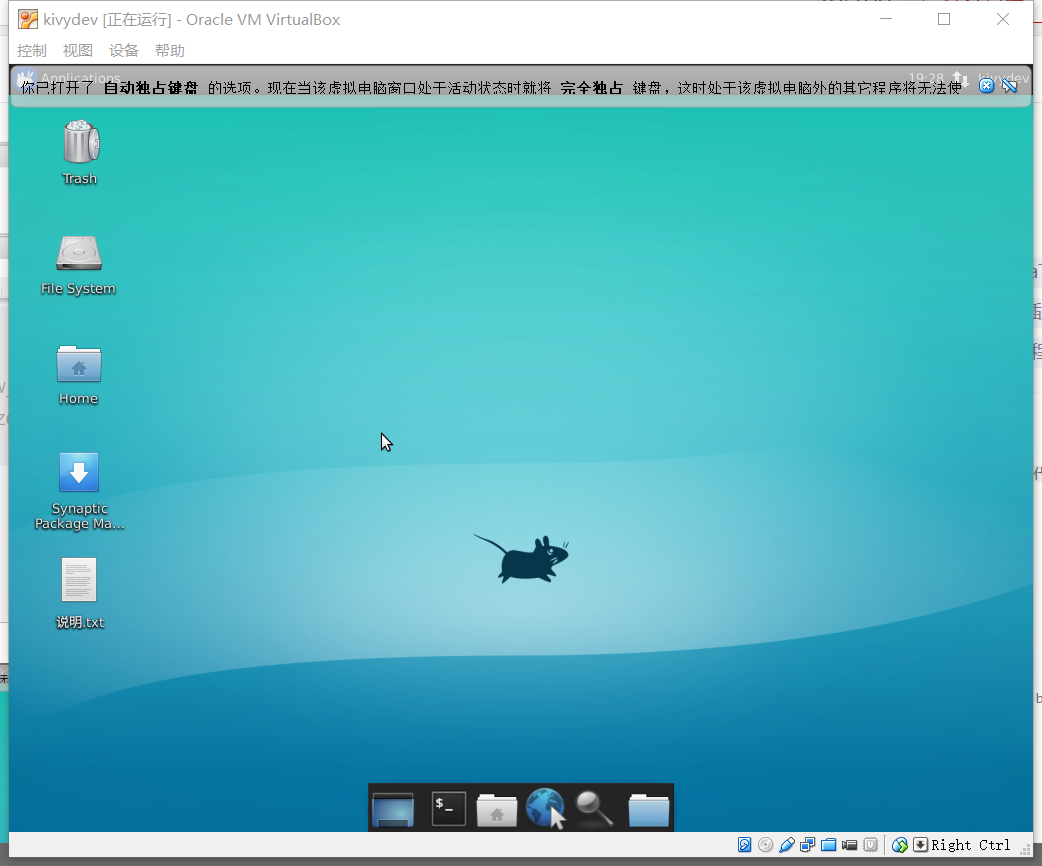
Task: Launch the terminal emulator from the dock
Action: click(x=449, y=809)
